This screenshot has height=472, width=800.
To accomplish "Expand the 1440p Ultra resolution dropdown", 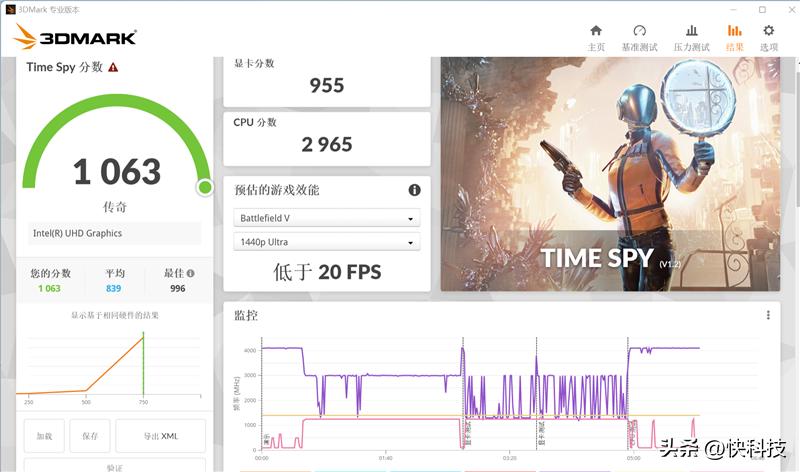I will (x=327, y=242).
